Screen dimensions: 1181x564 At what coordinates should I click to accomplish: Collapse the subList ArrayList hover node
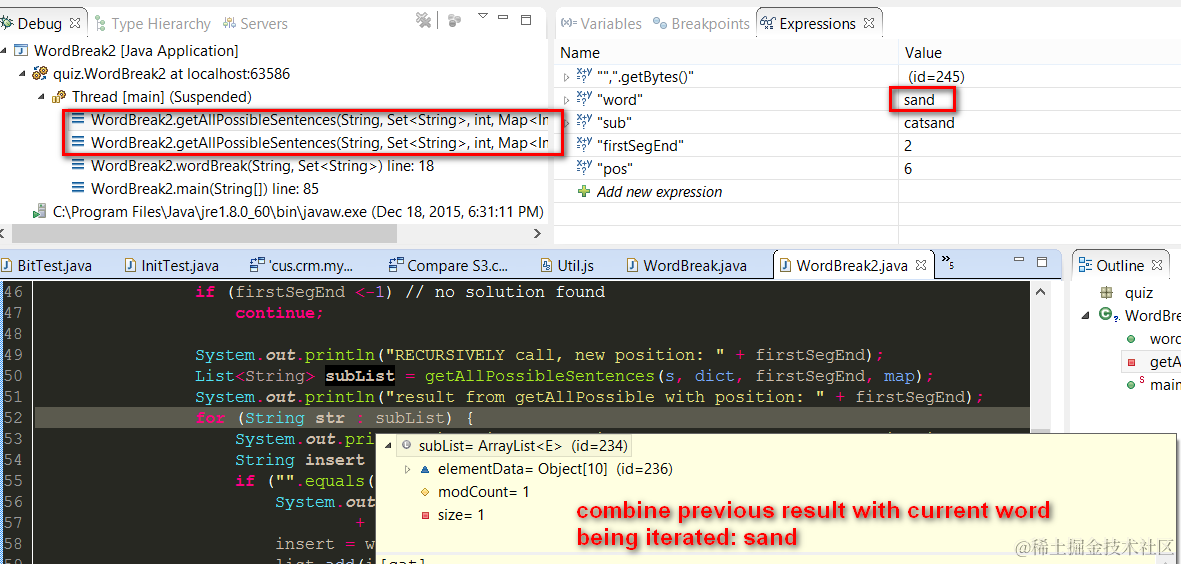[x=389, y=447]
